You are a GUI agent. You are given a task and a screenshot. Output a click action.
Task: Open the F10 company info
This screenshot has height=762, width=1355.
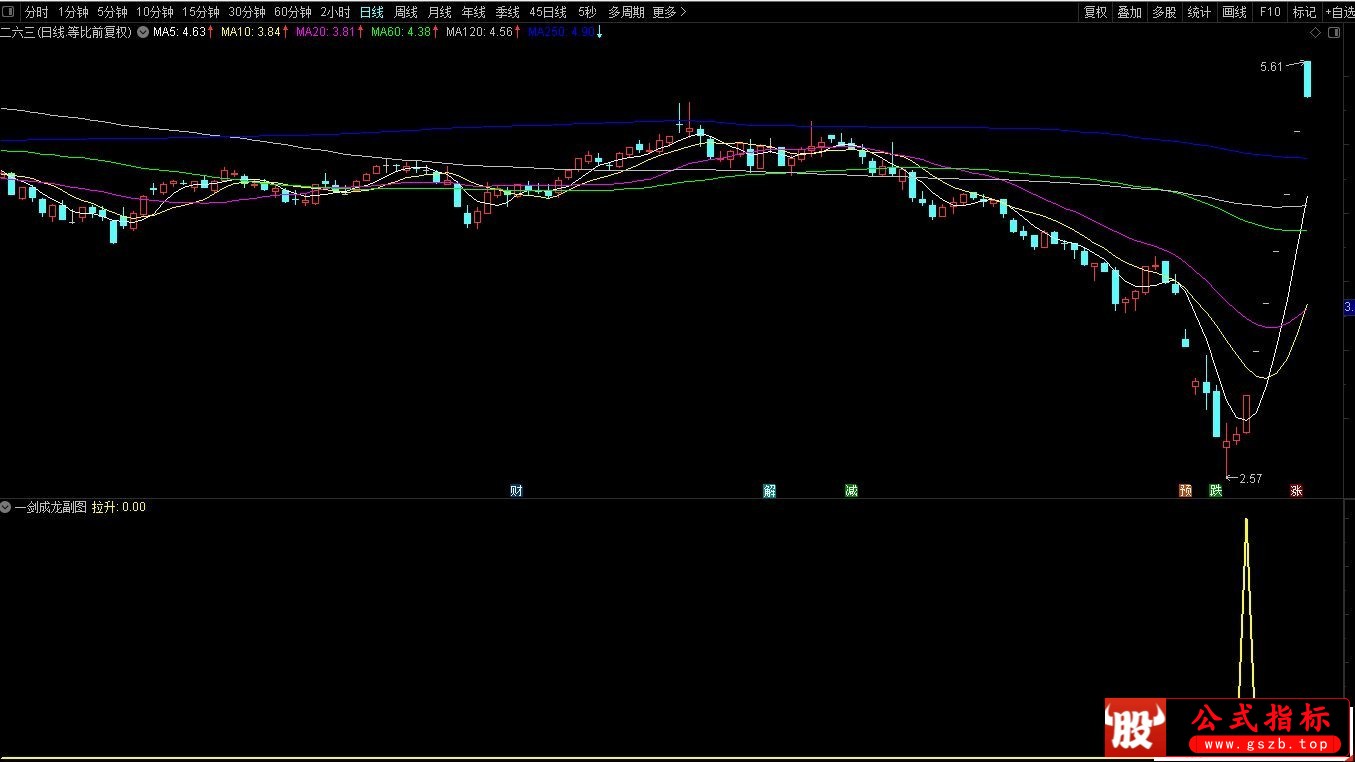point(1270,12)
